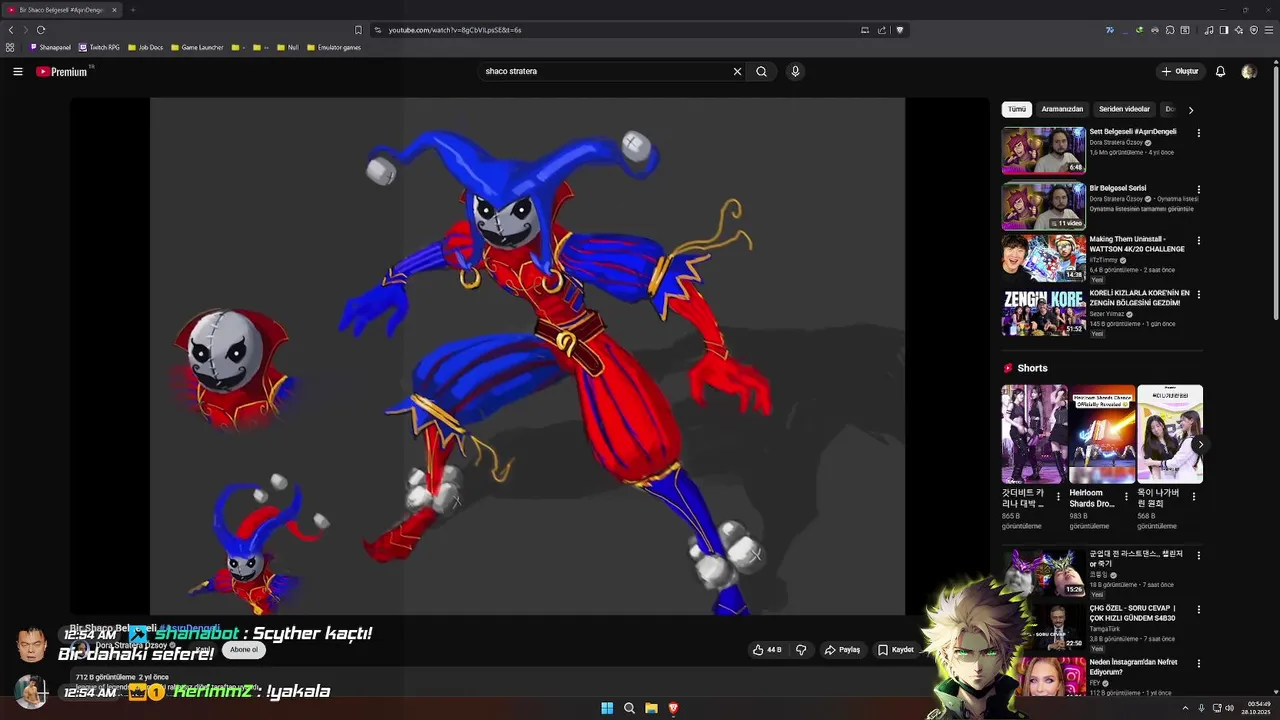Image resolution: width=1280 pixels, height=720 pixels.
Task: Open a new browser tab
Action: point(132,10)
